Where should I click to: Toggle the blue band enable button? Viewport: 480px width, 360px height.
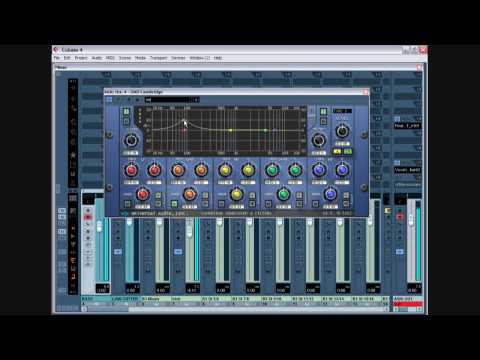(x=315, y=204)
